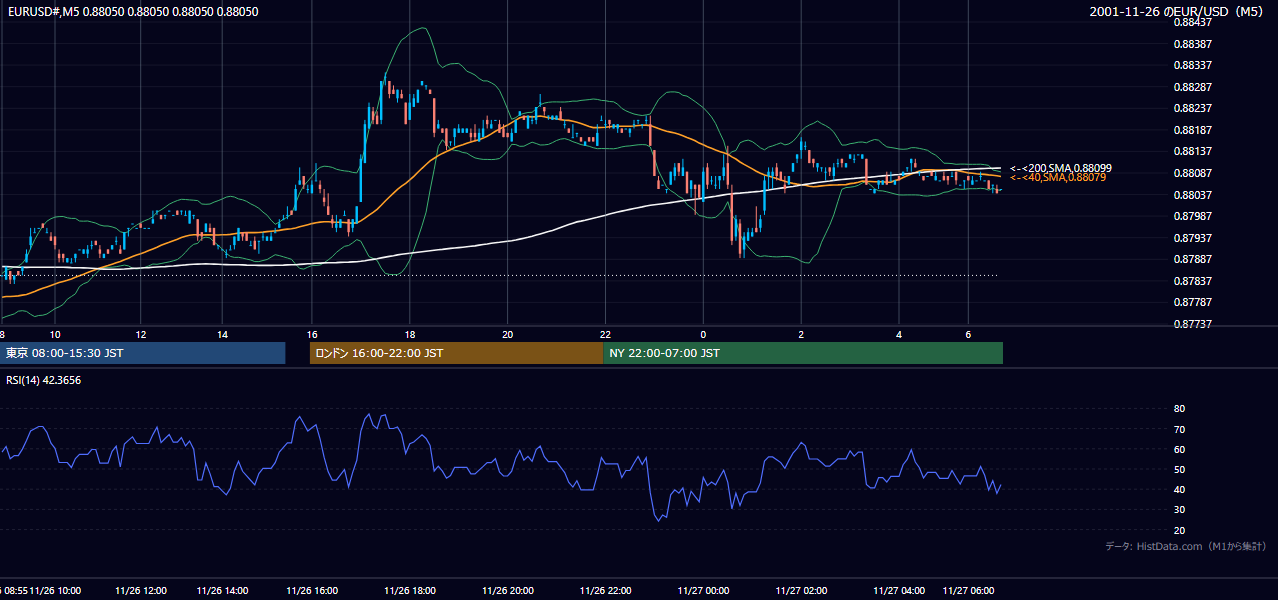Click hour 22 under the price chart
Image resolution: width=1278 pixels, height=600 pixels.
606,334
